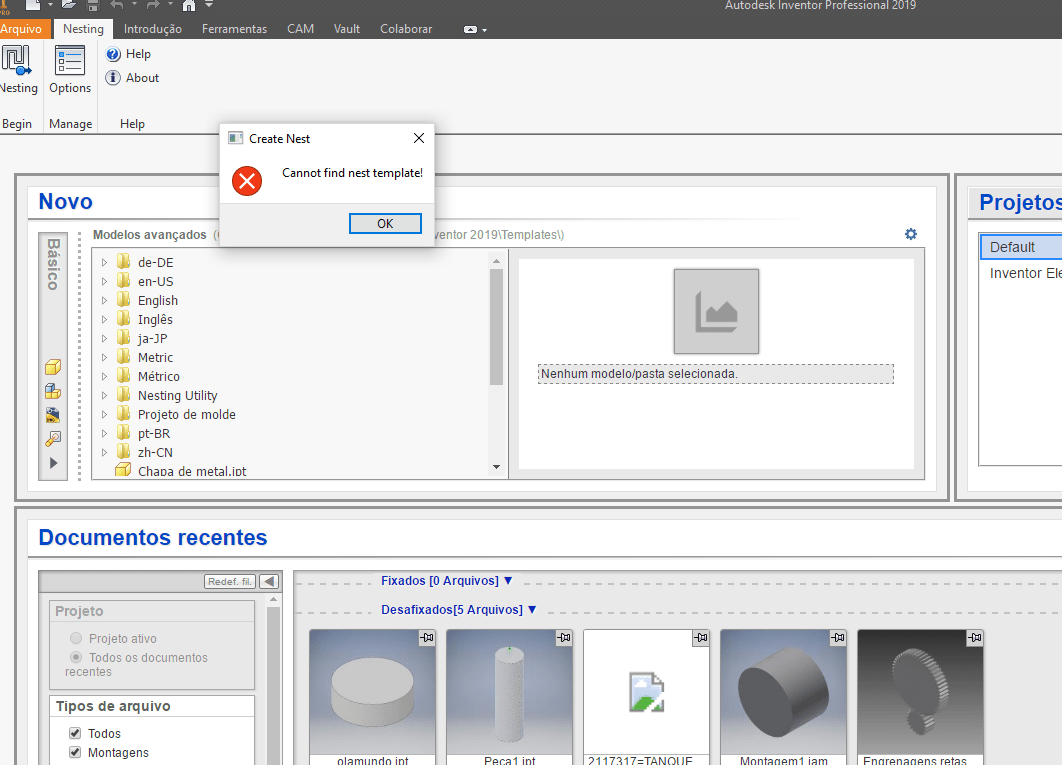Click the empty preview image placeholder

(716, 312)
